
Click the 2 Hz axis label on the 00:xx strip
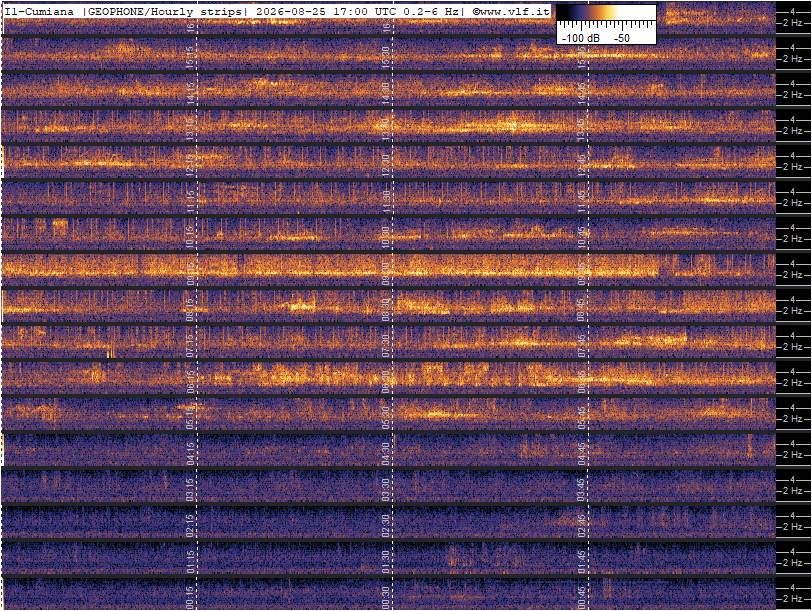pyautogui.click(x=792, y=599)
